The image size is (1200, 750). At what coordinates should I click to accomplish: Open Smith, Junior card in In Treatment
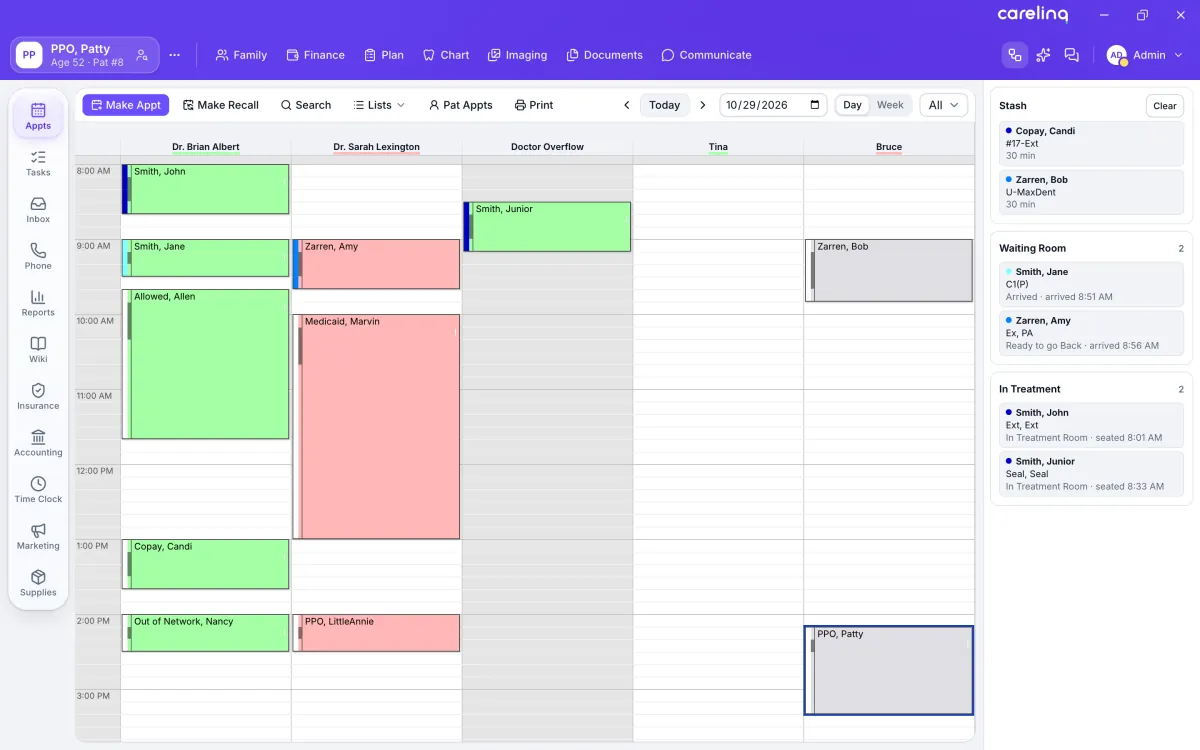coord(1091,474)
